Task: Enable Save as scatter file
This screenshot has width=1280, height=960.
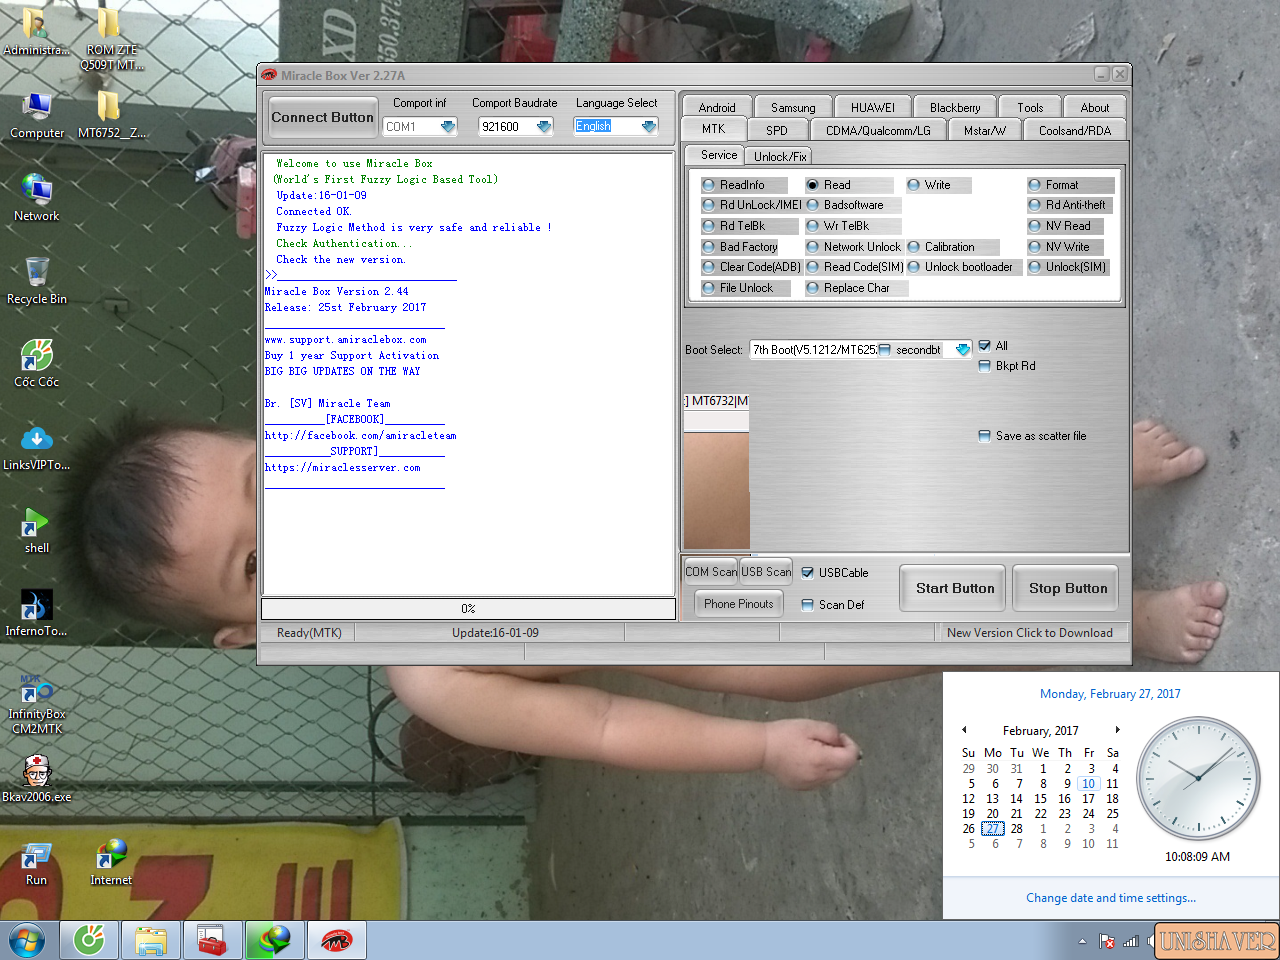Action: point(984,436)
